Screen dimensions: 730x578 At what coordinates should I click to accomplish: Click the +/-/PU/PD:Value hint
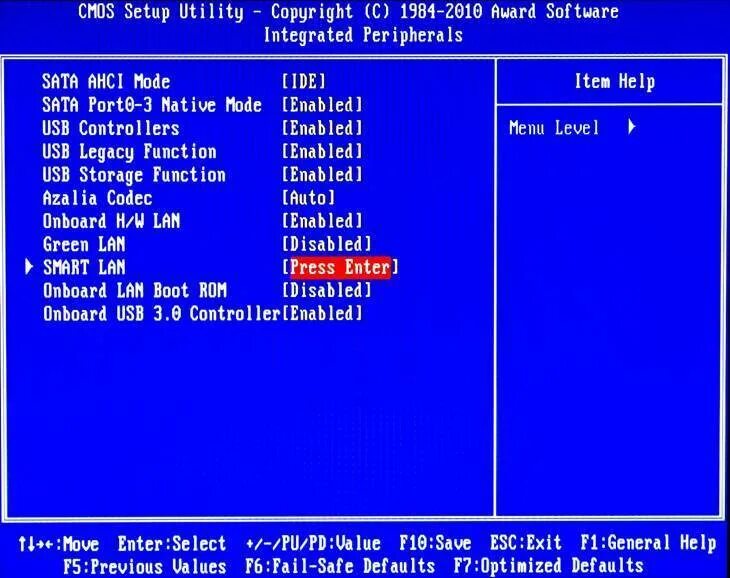(x=313, y=544)
